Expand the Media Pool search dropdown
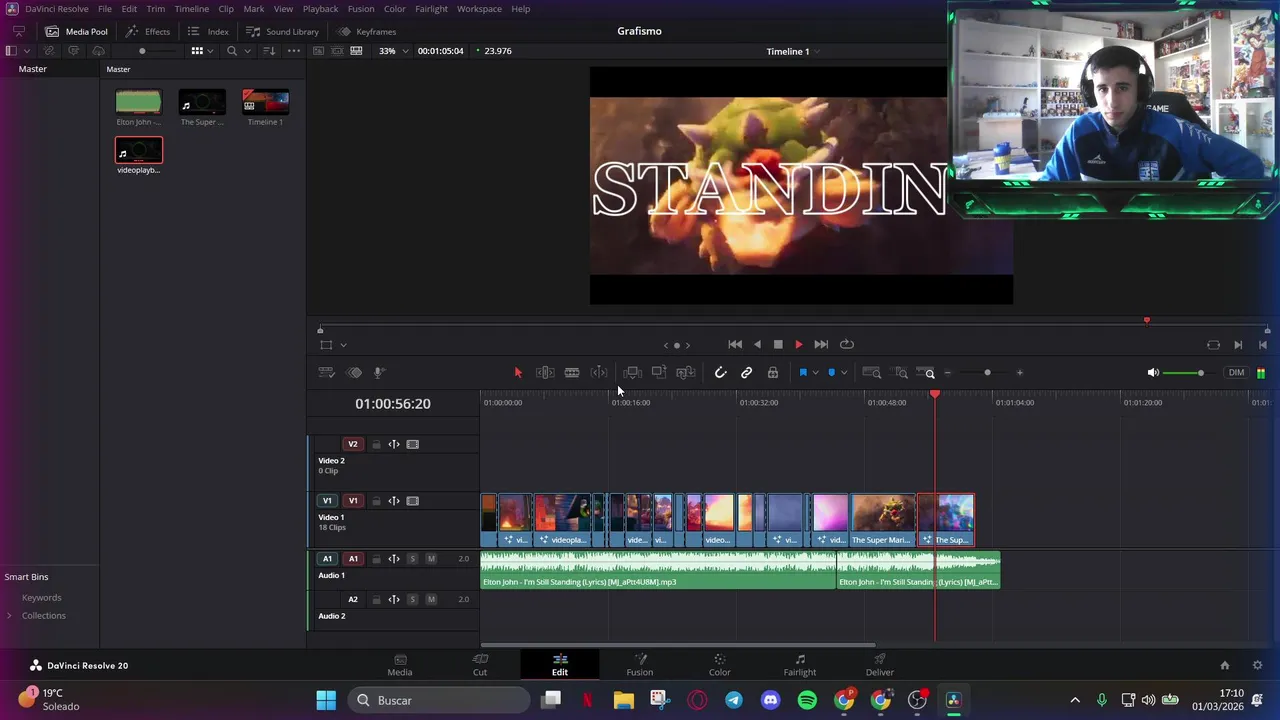The width and height of the screenshot is (1280, 720). (x=248, y=51)
